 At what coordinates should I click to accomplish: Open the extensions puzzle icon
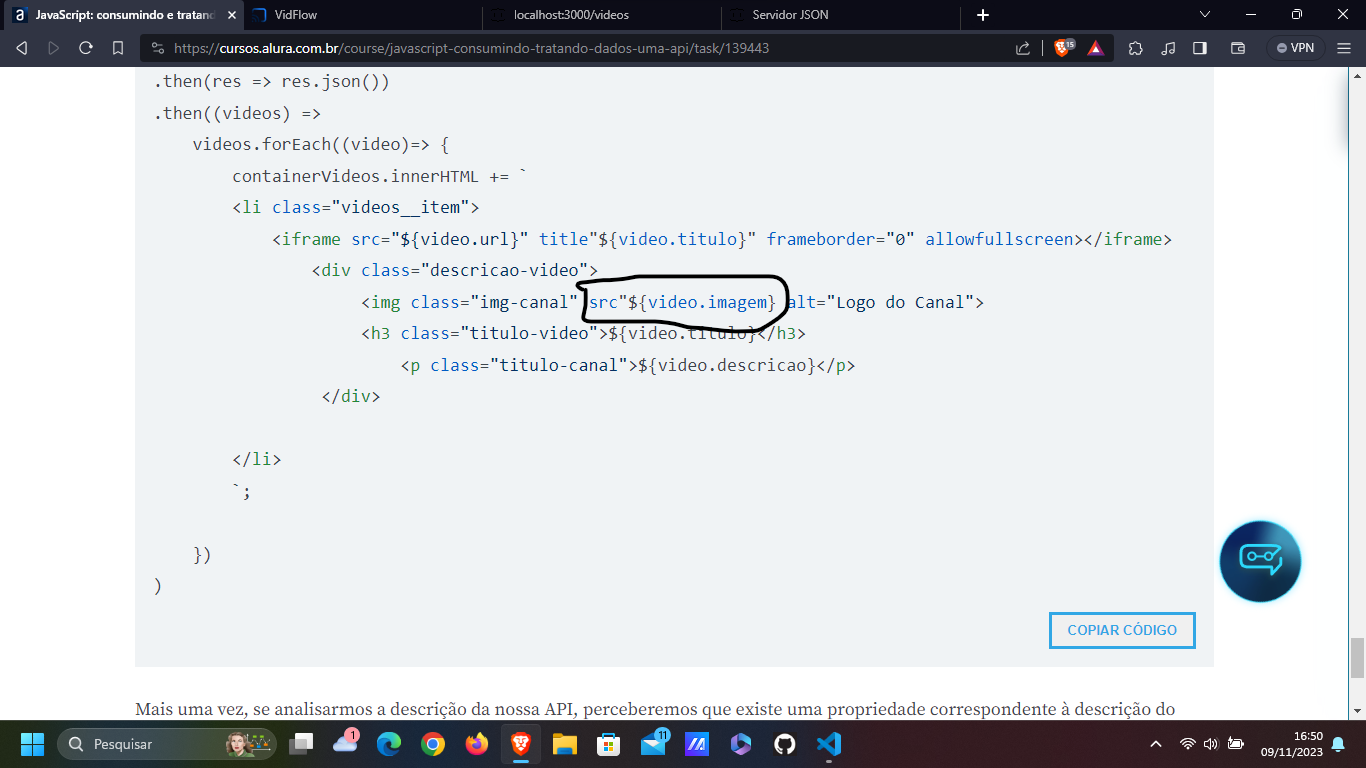(1135, 48)
